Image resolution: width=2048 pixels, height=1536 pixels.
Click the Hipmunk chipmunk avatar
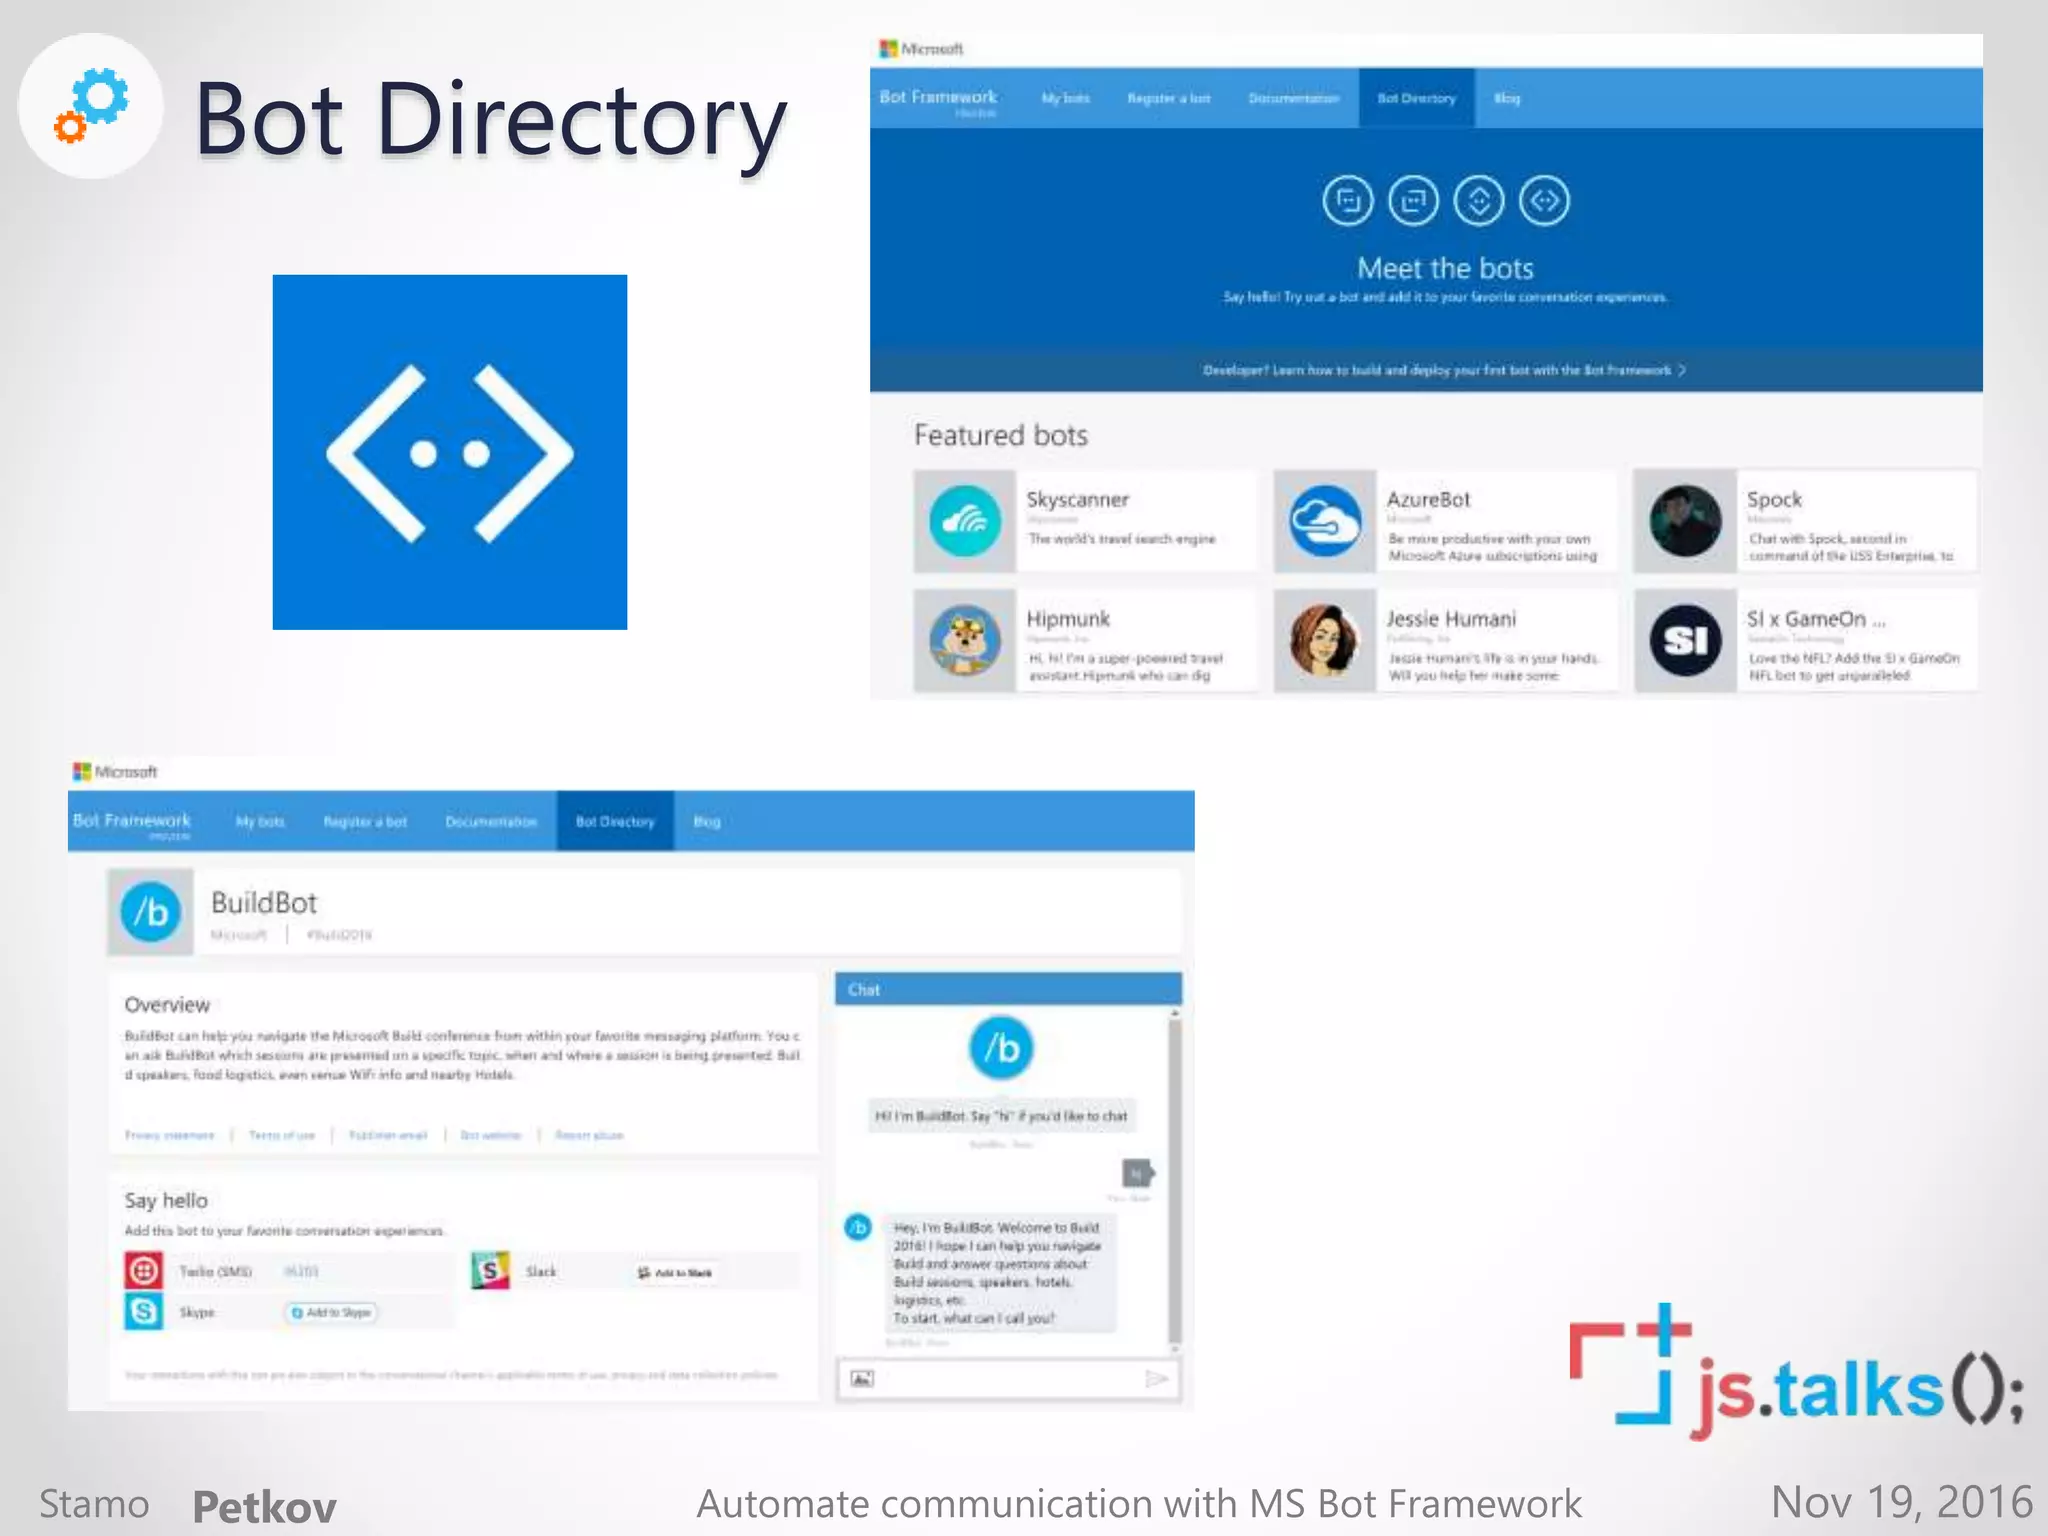965,641
